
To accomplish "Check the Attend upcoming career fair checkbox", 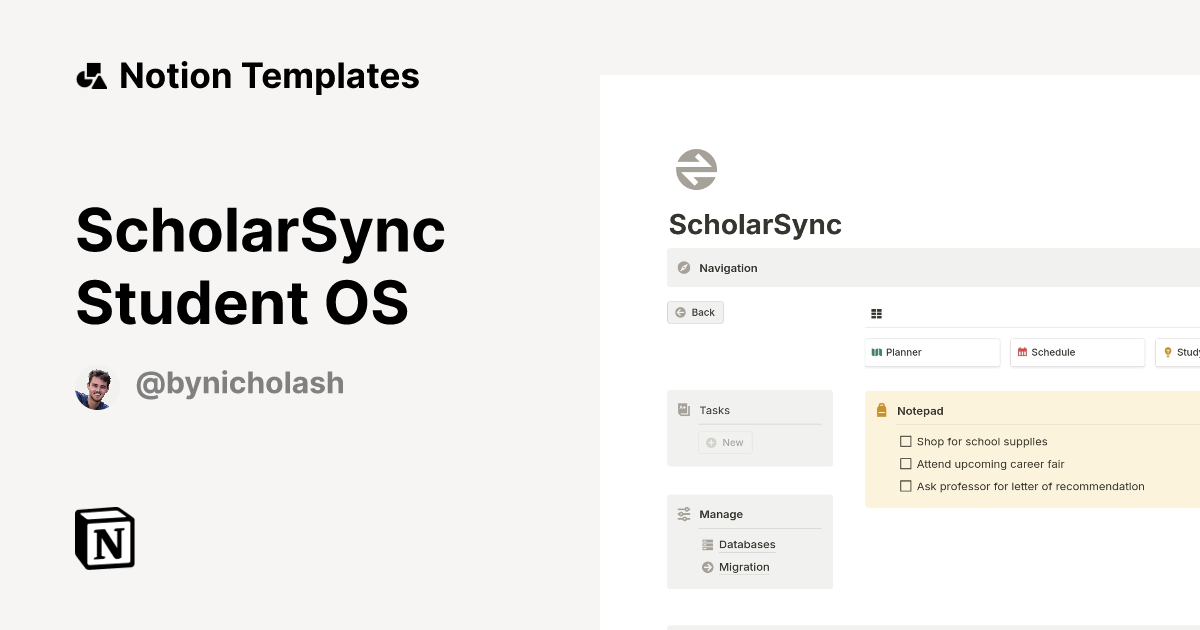I will point(906,463).
